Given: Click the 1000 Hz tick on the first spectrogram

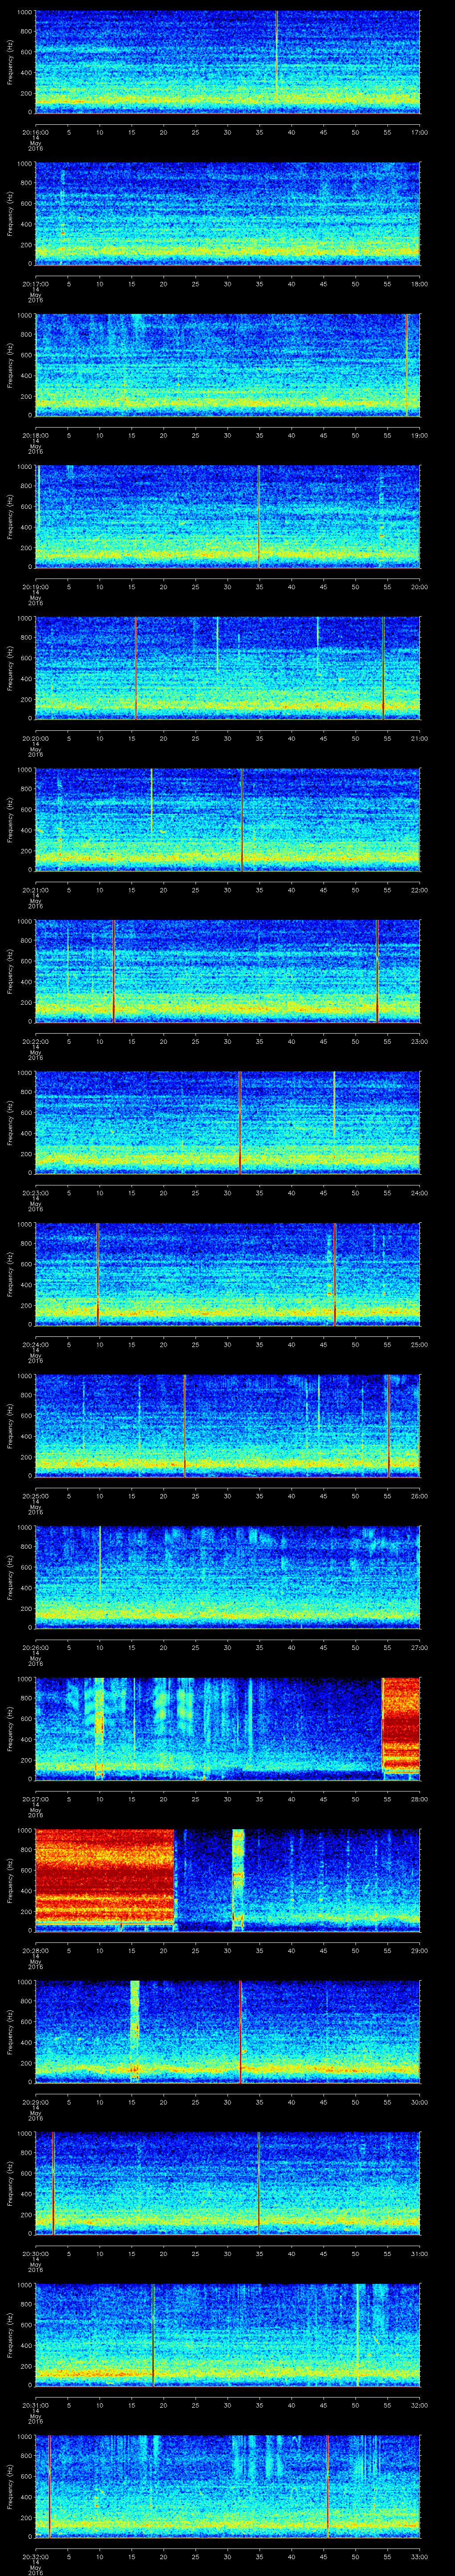Looking at the screenshot, I should pyautogui.click(x=23, y=13).
